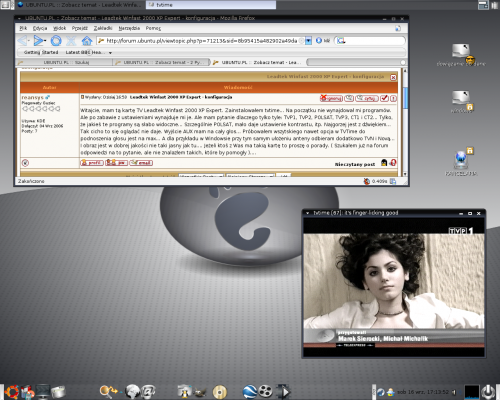The image size is (500, 400).
Task: Open the email at-sign icon in panel
Action: pos(148,392)
